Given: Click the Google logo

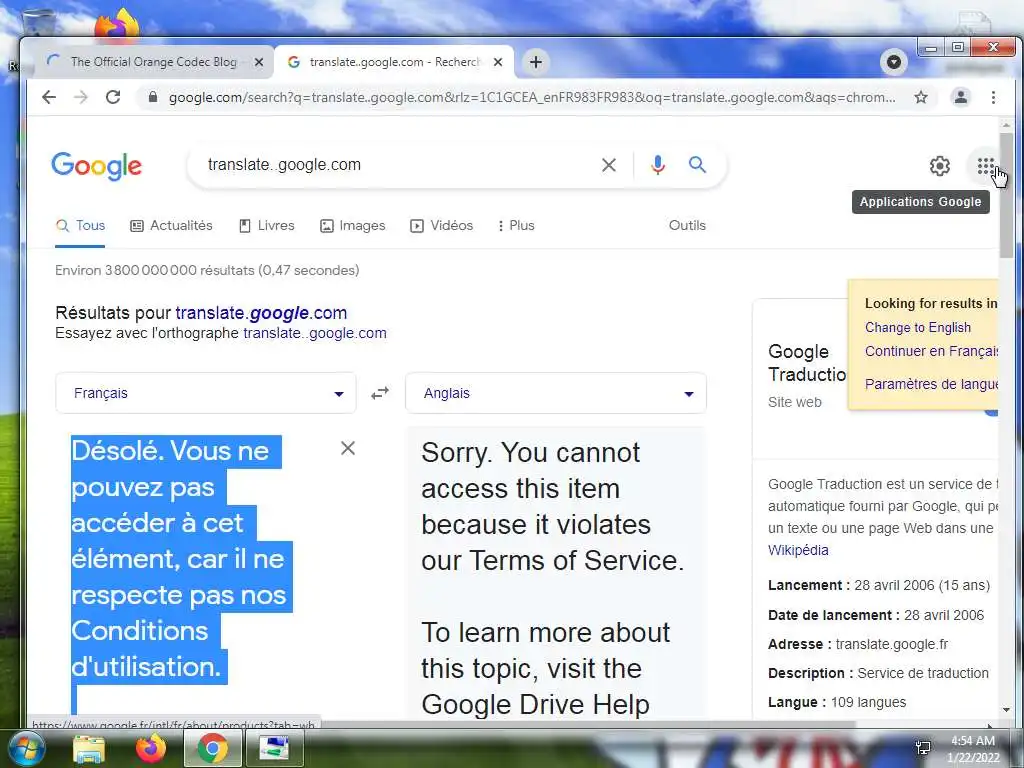Looking at the screenshot, I should pyautogui.click(x=97, y=166).
